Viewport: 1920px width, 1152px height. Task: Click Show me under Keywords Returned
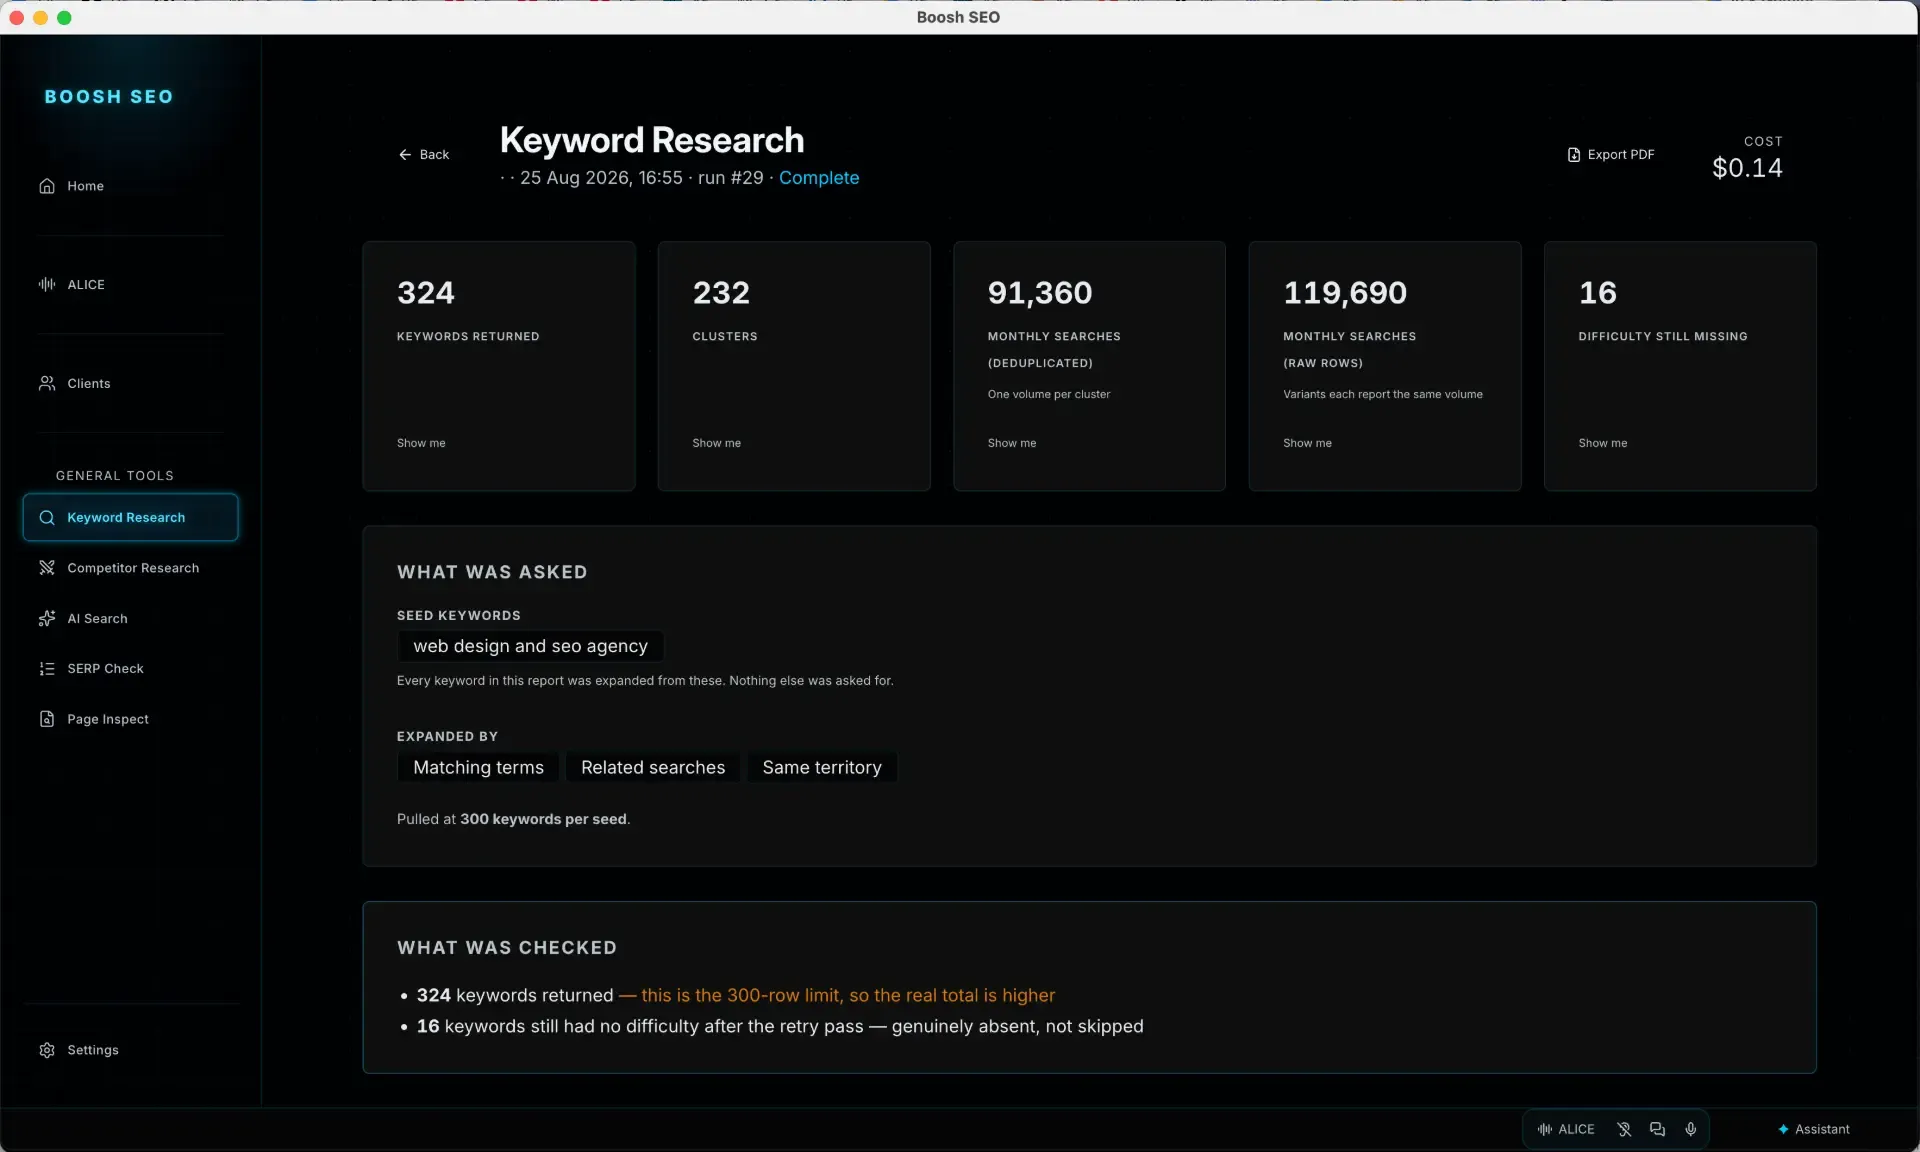coord(421,443)
